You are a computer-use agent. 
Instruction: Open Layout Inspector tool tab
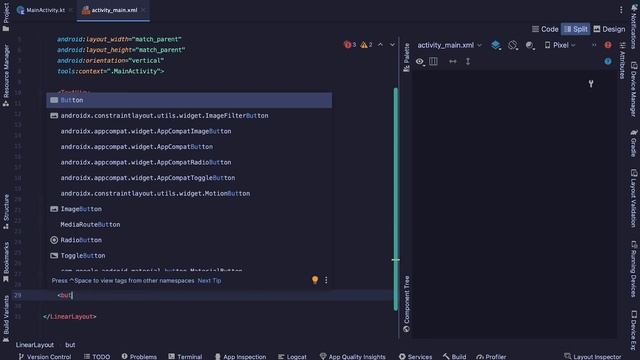pos(593,356)
